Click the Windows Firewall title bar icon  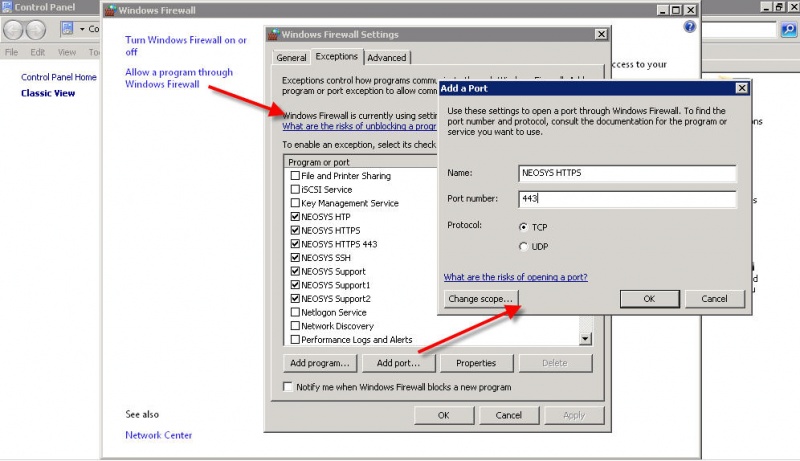click(110, 10)
